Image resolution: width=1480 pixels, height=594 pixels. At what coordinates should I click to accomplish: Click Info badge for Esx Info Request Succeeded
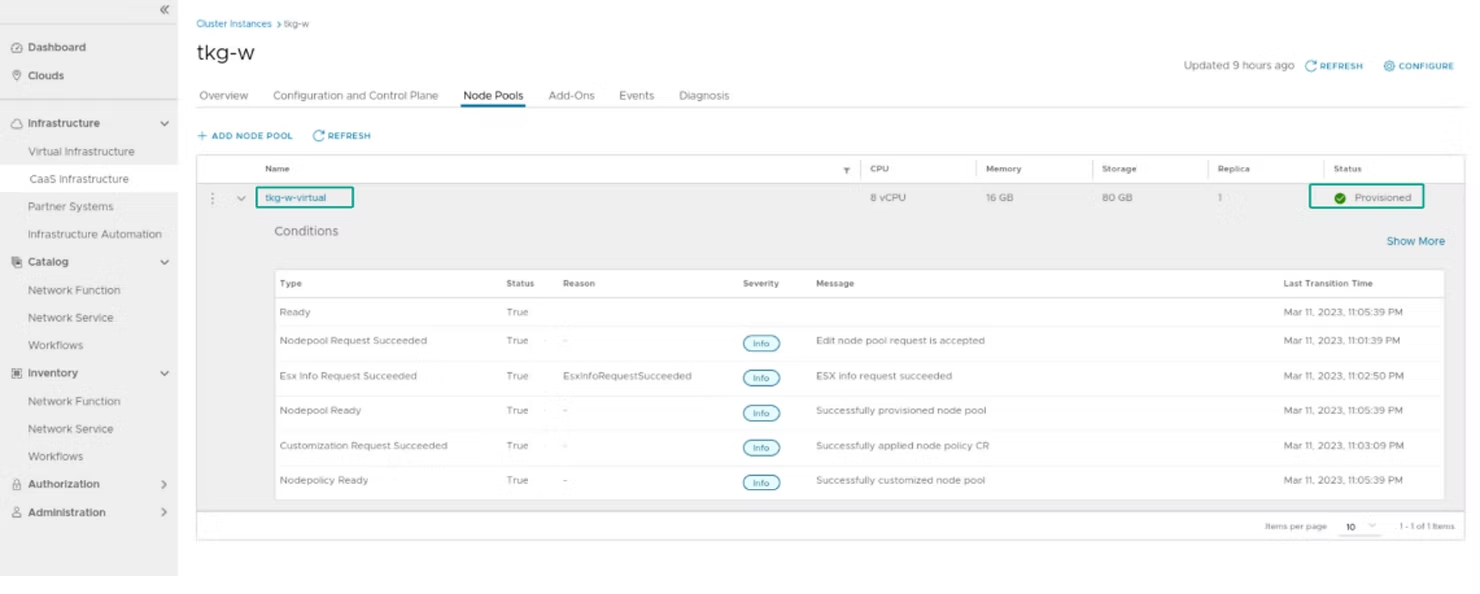click(761, 378)
